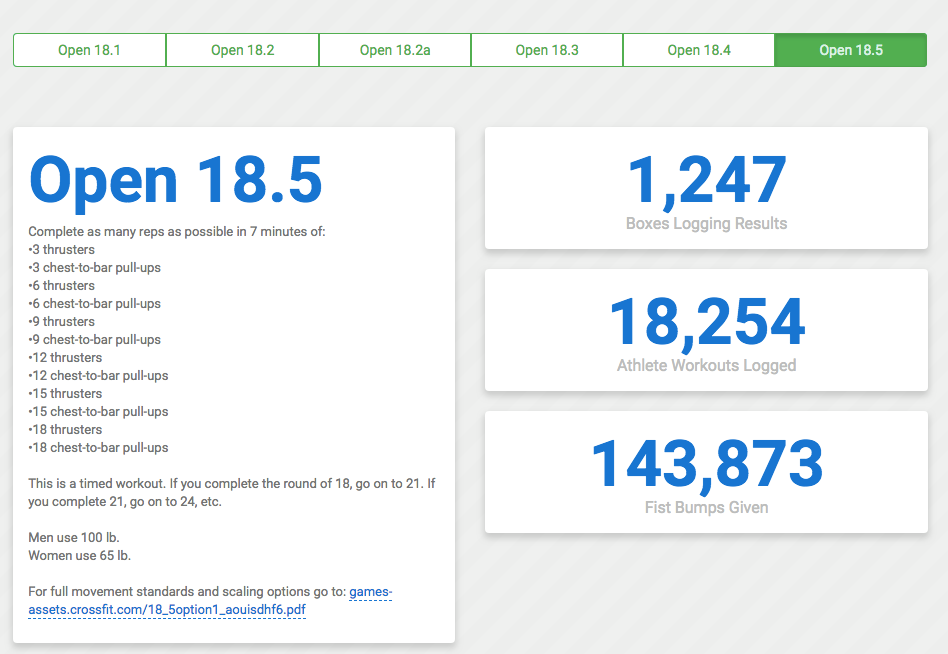Viewport: 948px width, 654px height.
Task: Click the '3 thrusters' line
Action: pyautogui.click(x=62, y=250)
